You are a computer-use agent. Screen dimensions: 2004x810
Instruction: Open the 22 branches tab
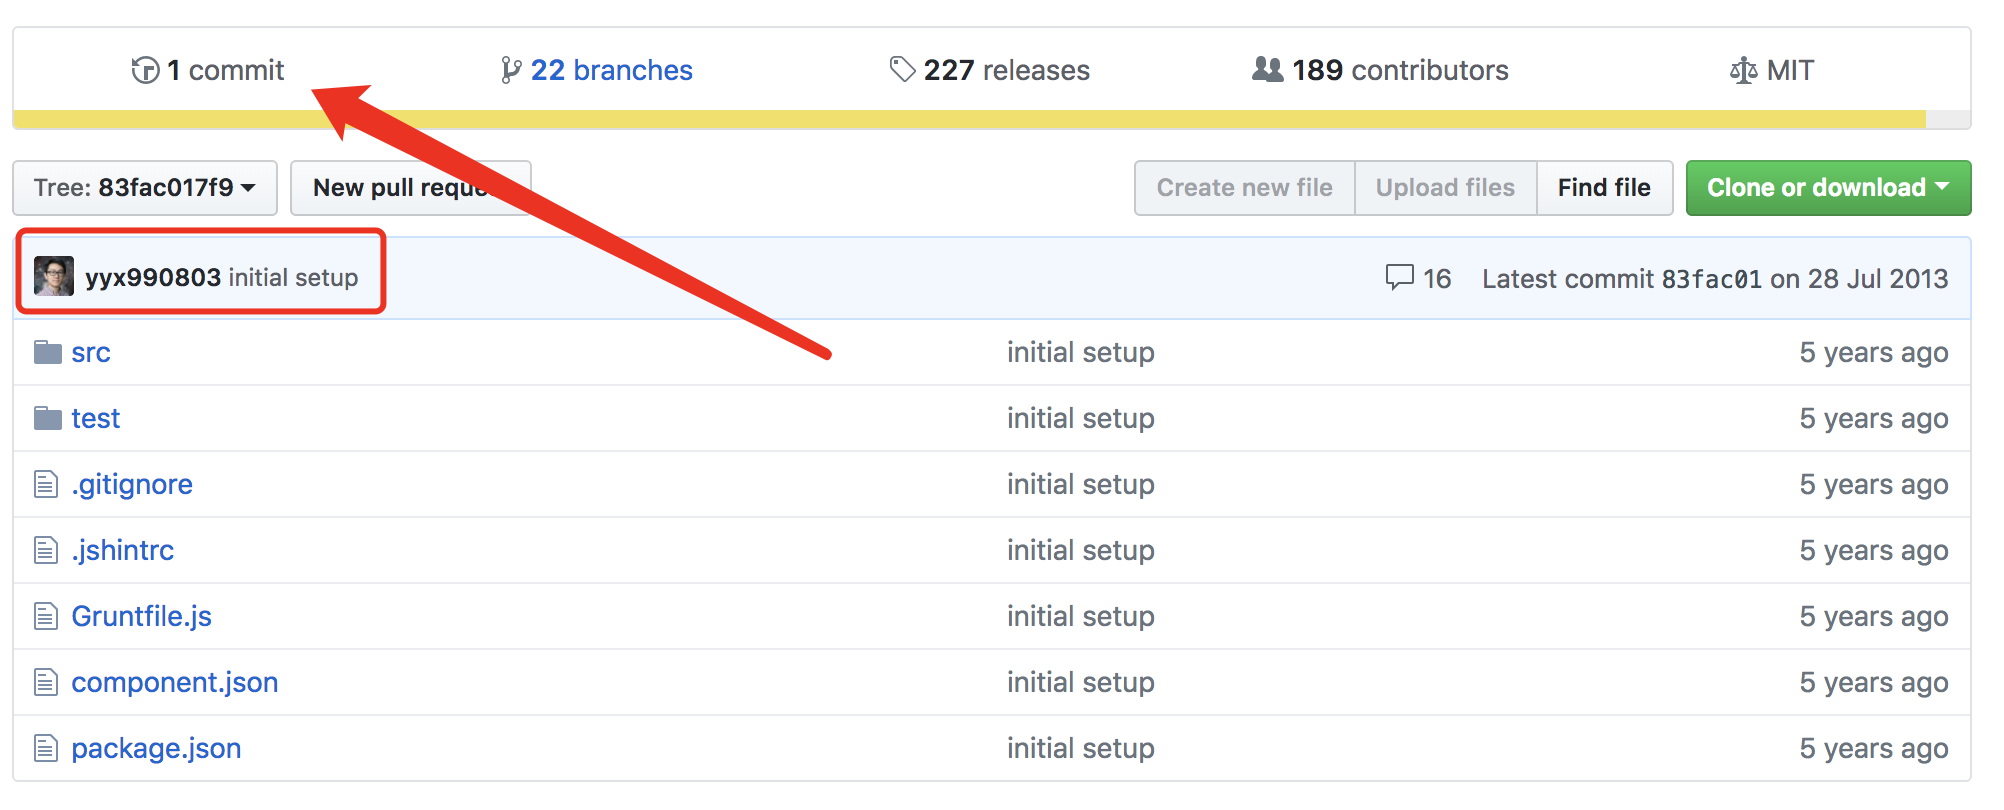[611, 70]
